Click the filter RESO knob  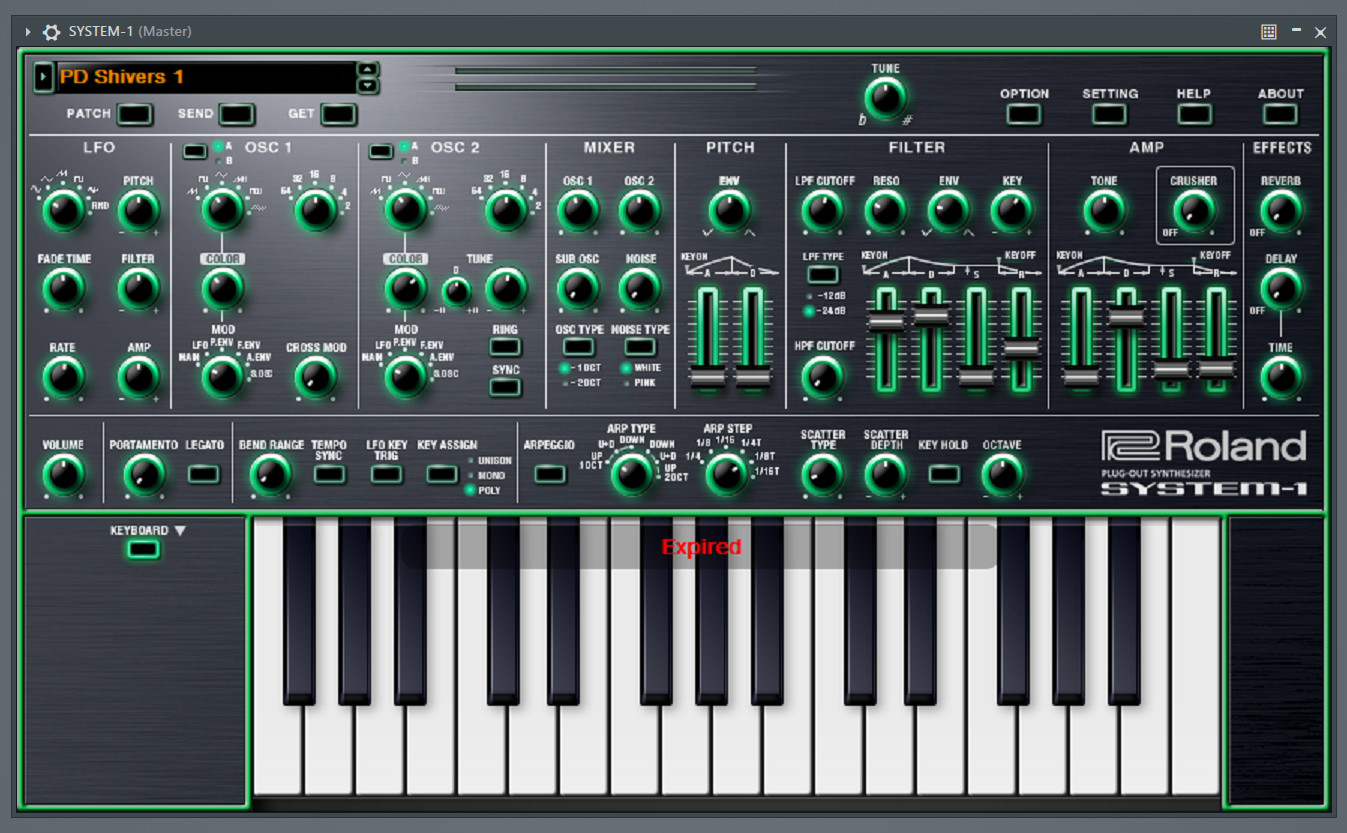click(x=885, y=211)
